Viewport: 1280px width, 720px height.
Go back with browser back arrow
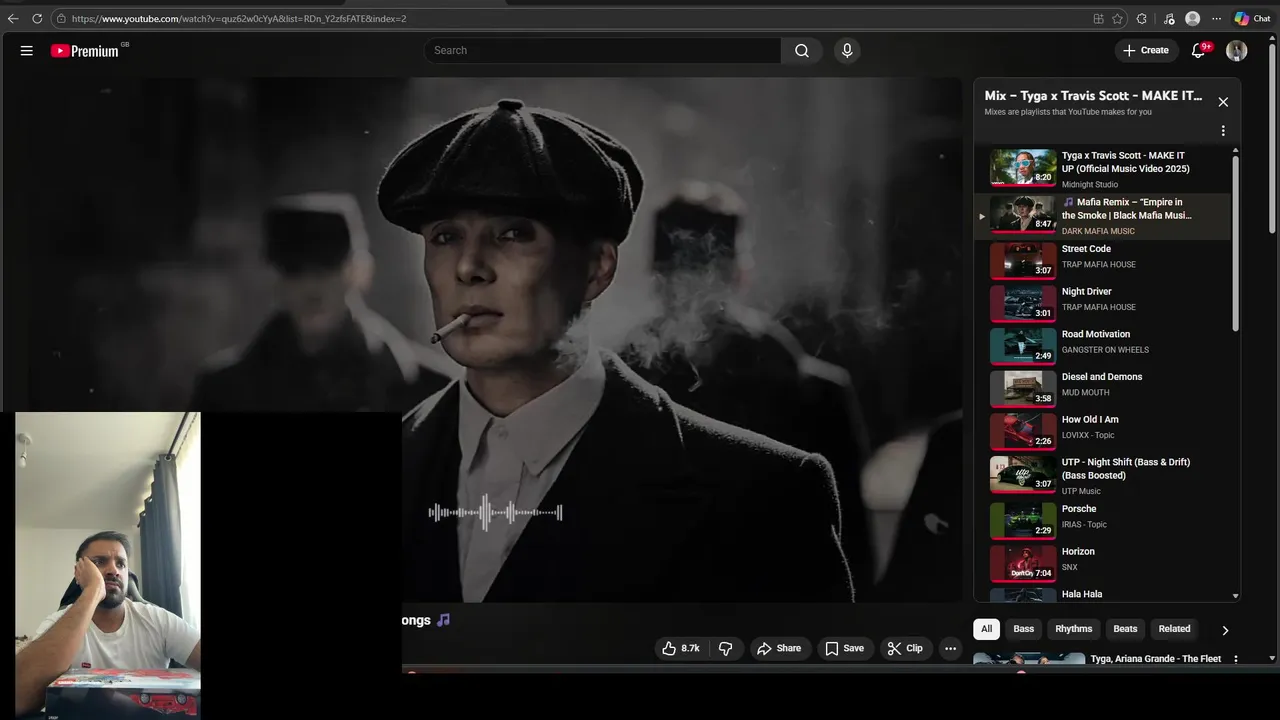13,18
